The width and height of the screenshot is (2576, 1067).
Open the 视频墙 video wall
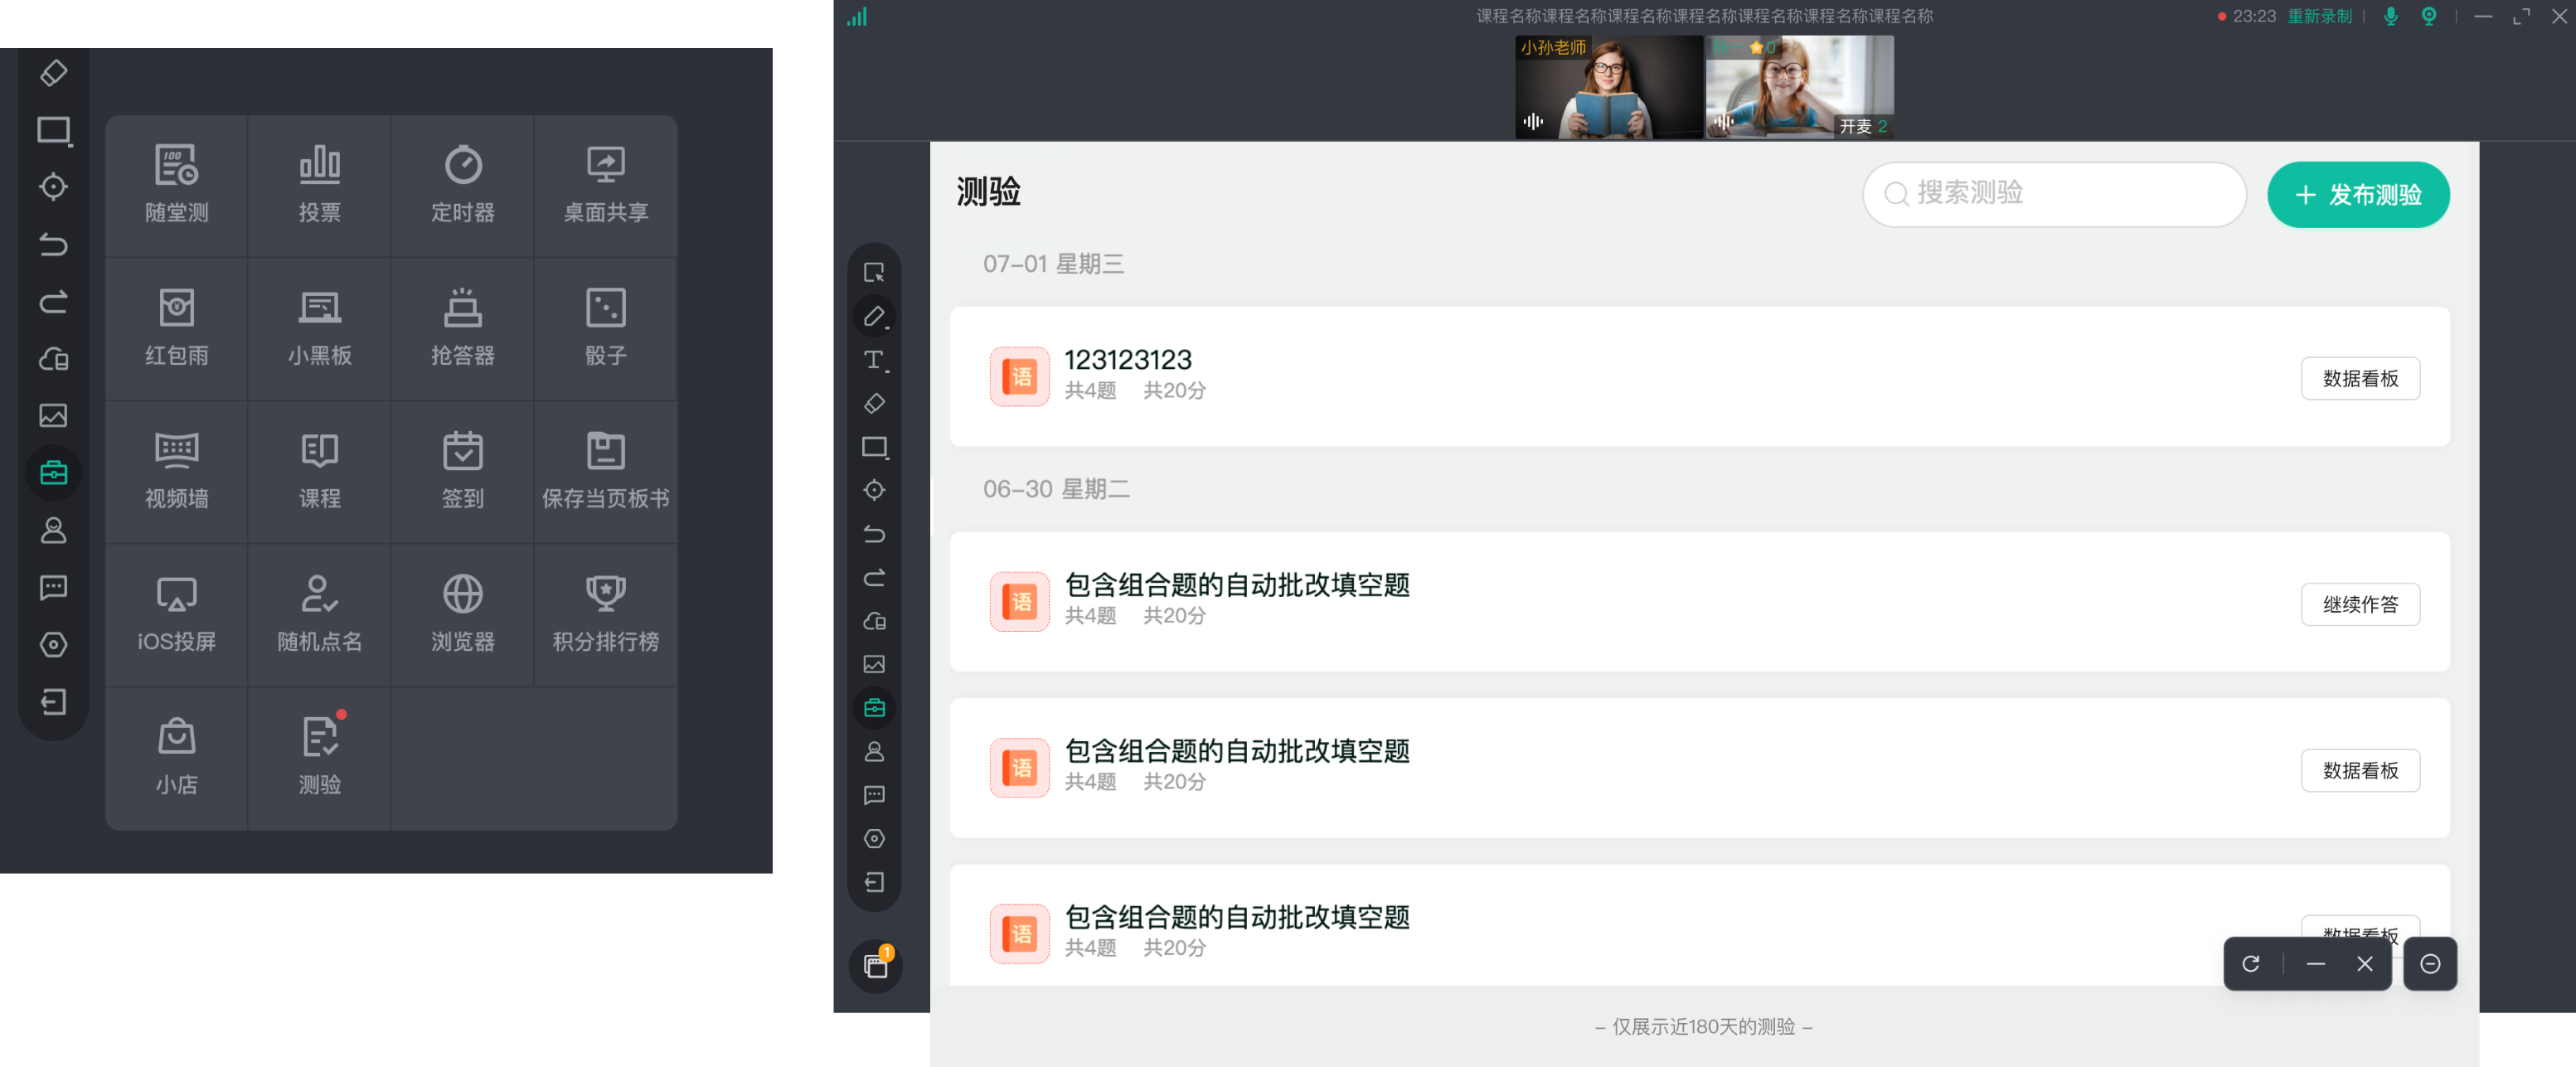pos(176,472)
